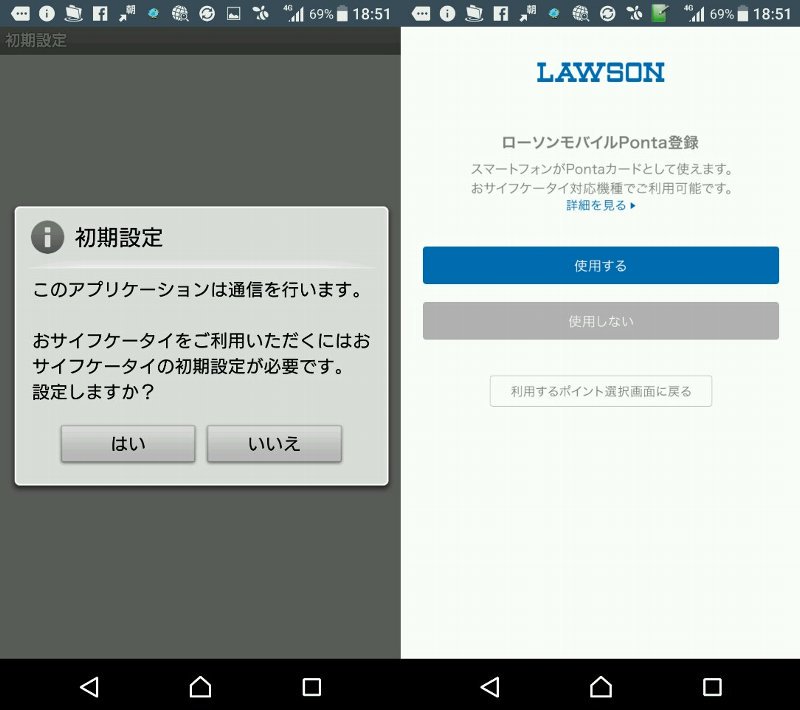Tap the text スマートフォンがPontaカードとして使えます。
The image size is (800, 710).
[x=602, y=169]
